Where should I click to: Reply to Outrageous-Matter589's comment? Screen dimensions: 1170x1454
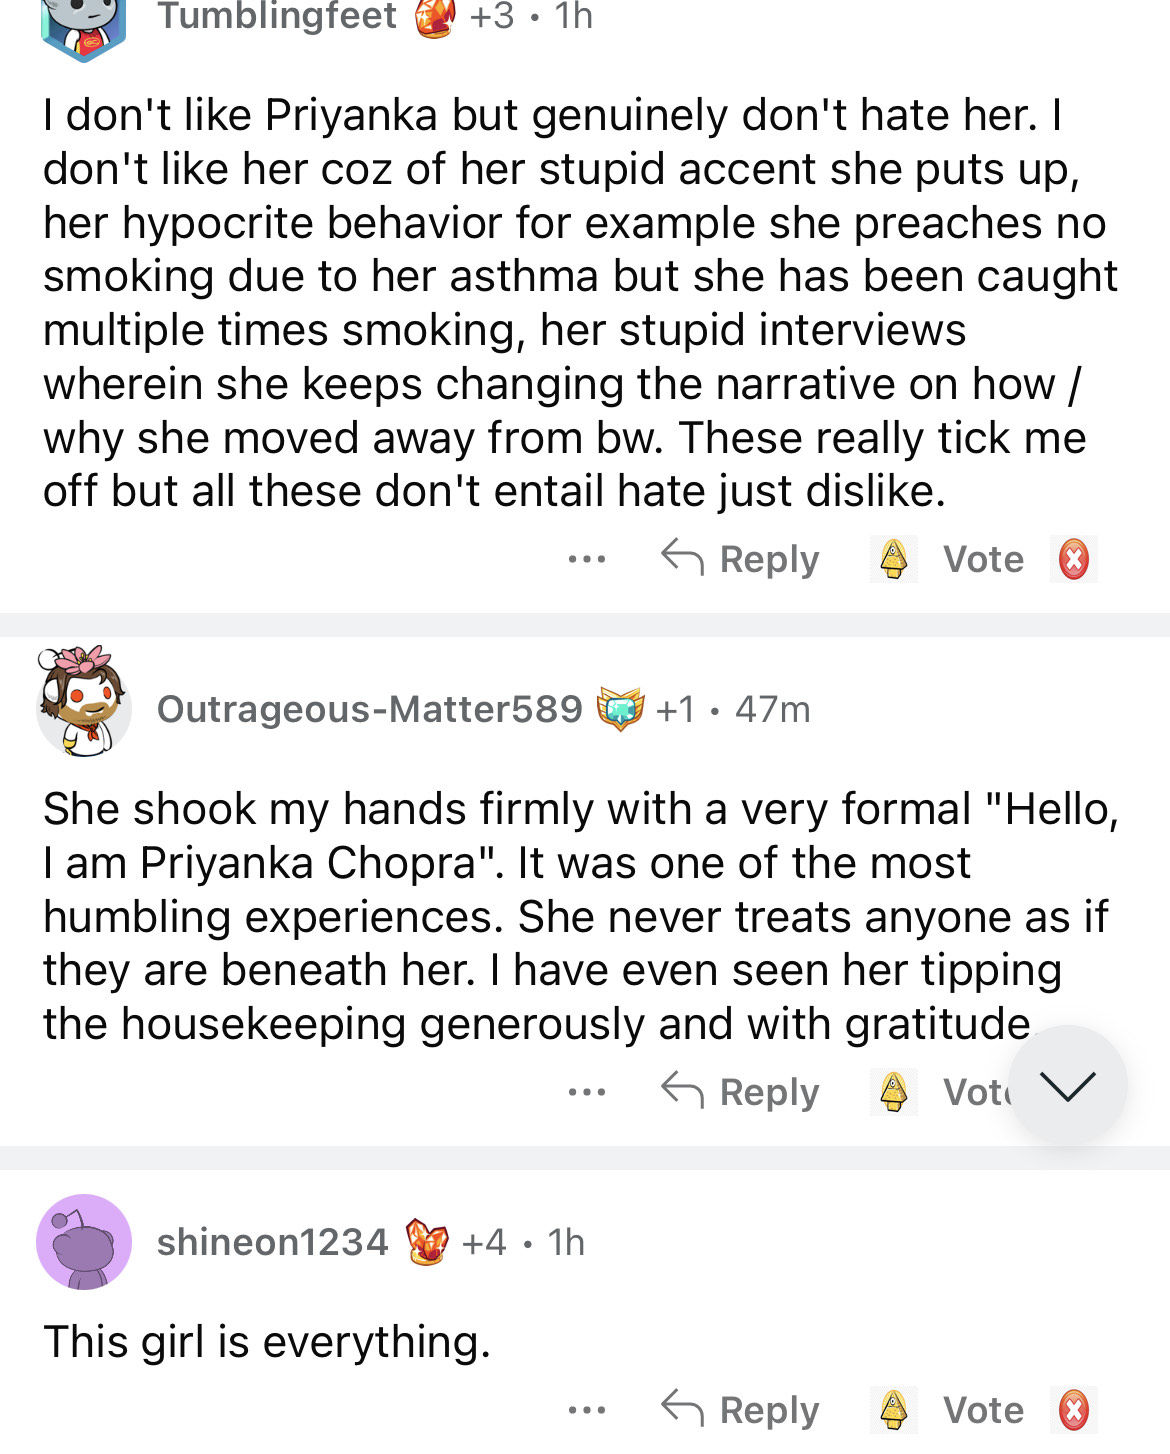pyautogui.click(x=741, y=1092)
